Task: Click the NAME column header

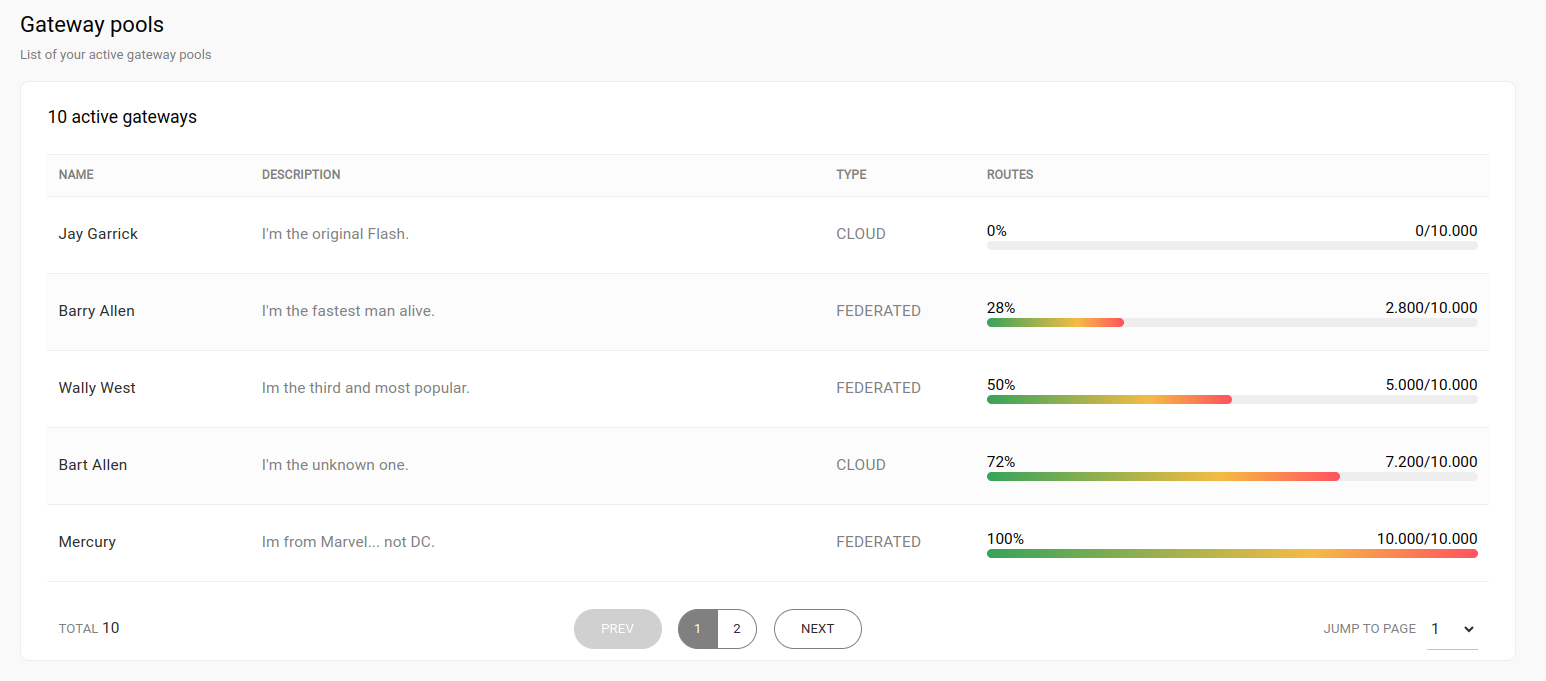Action: 76,175
